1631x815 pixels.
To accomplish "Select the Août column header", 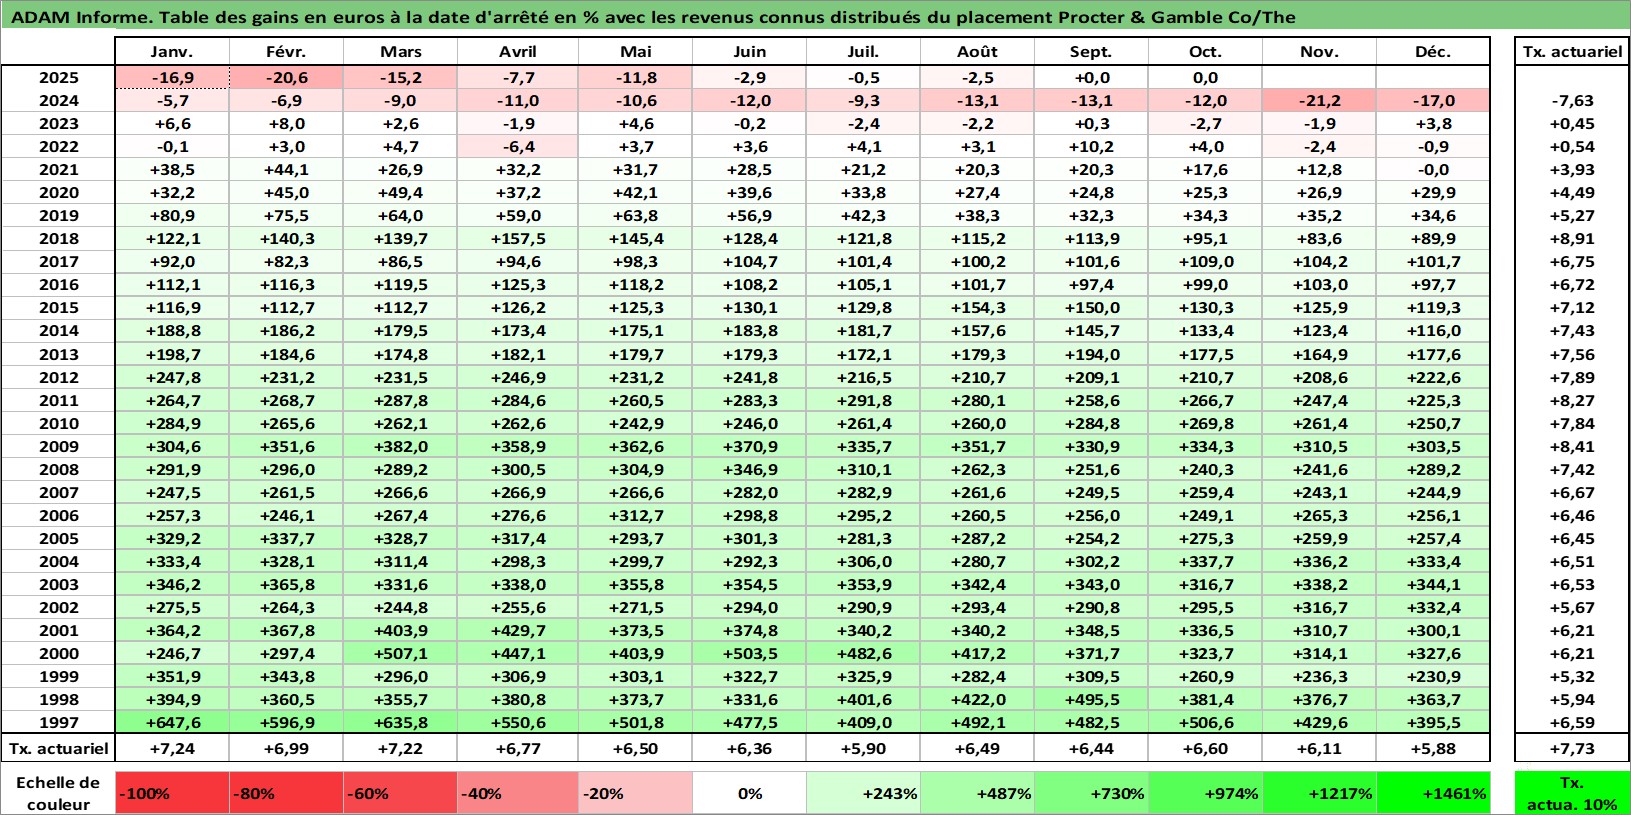I will tap(977, 52).
